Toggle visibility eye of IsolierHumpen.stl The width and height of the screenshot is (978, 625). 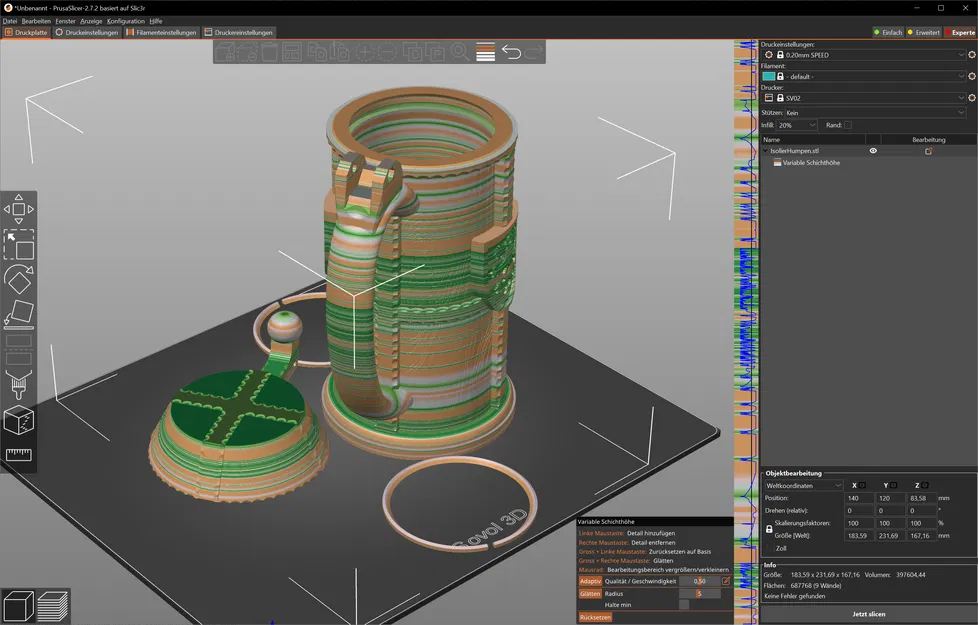[873, 151]
